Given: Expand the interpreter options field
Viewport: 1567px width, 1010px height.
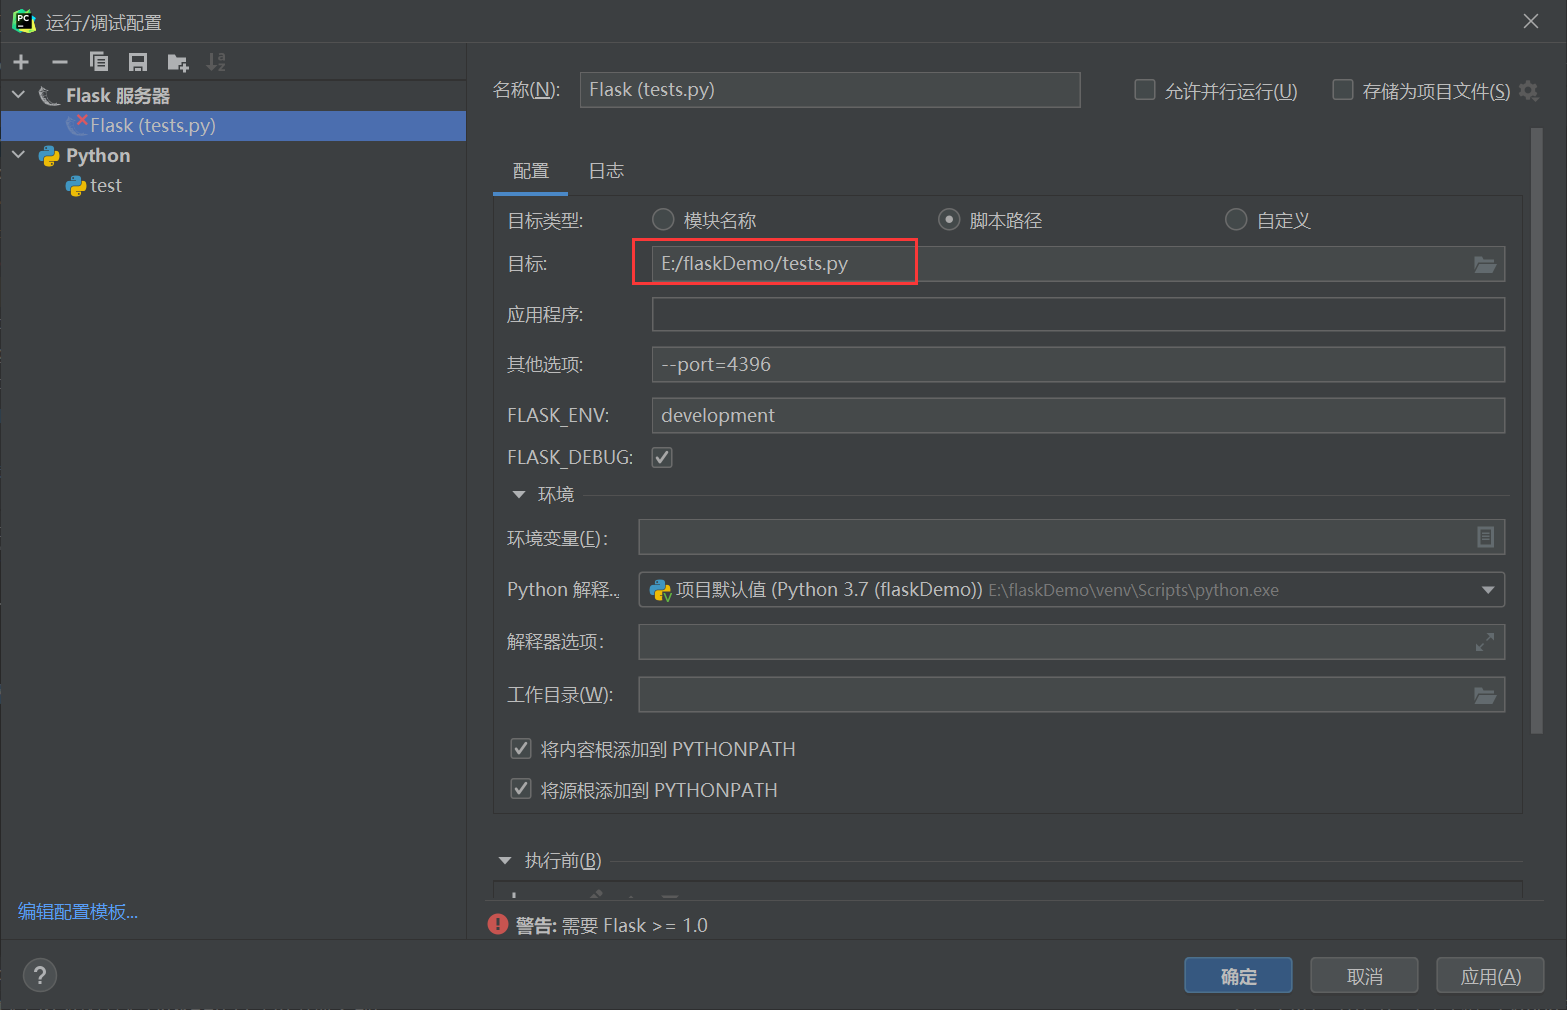Looking at the screenshot, I should (1484, 641).
